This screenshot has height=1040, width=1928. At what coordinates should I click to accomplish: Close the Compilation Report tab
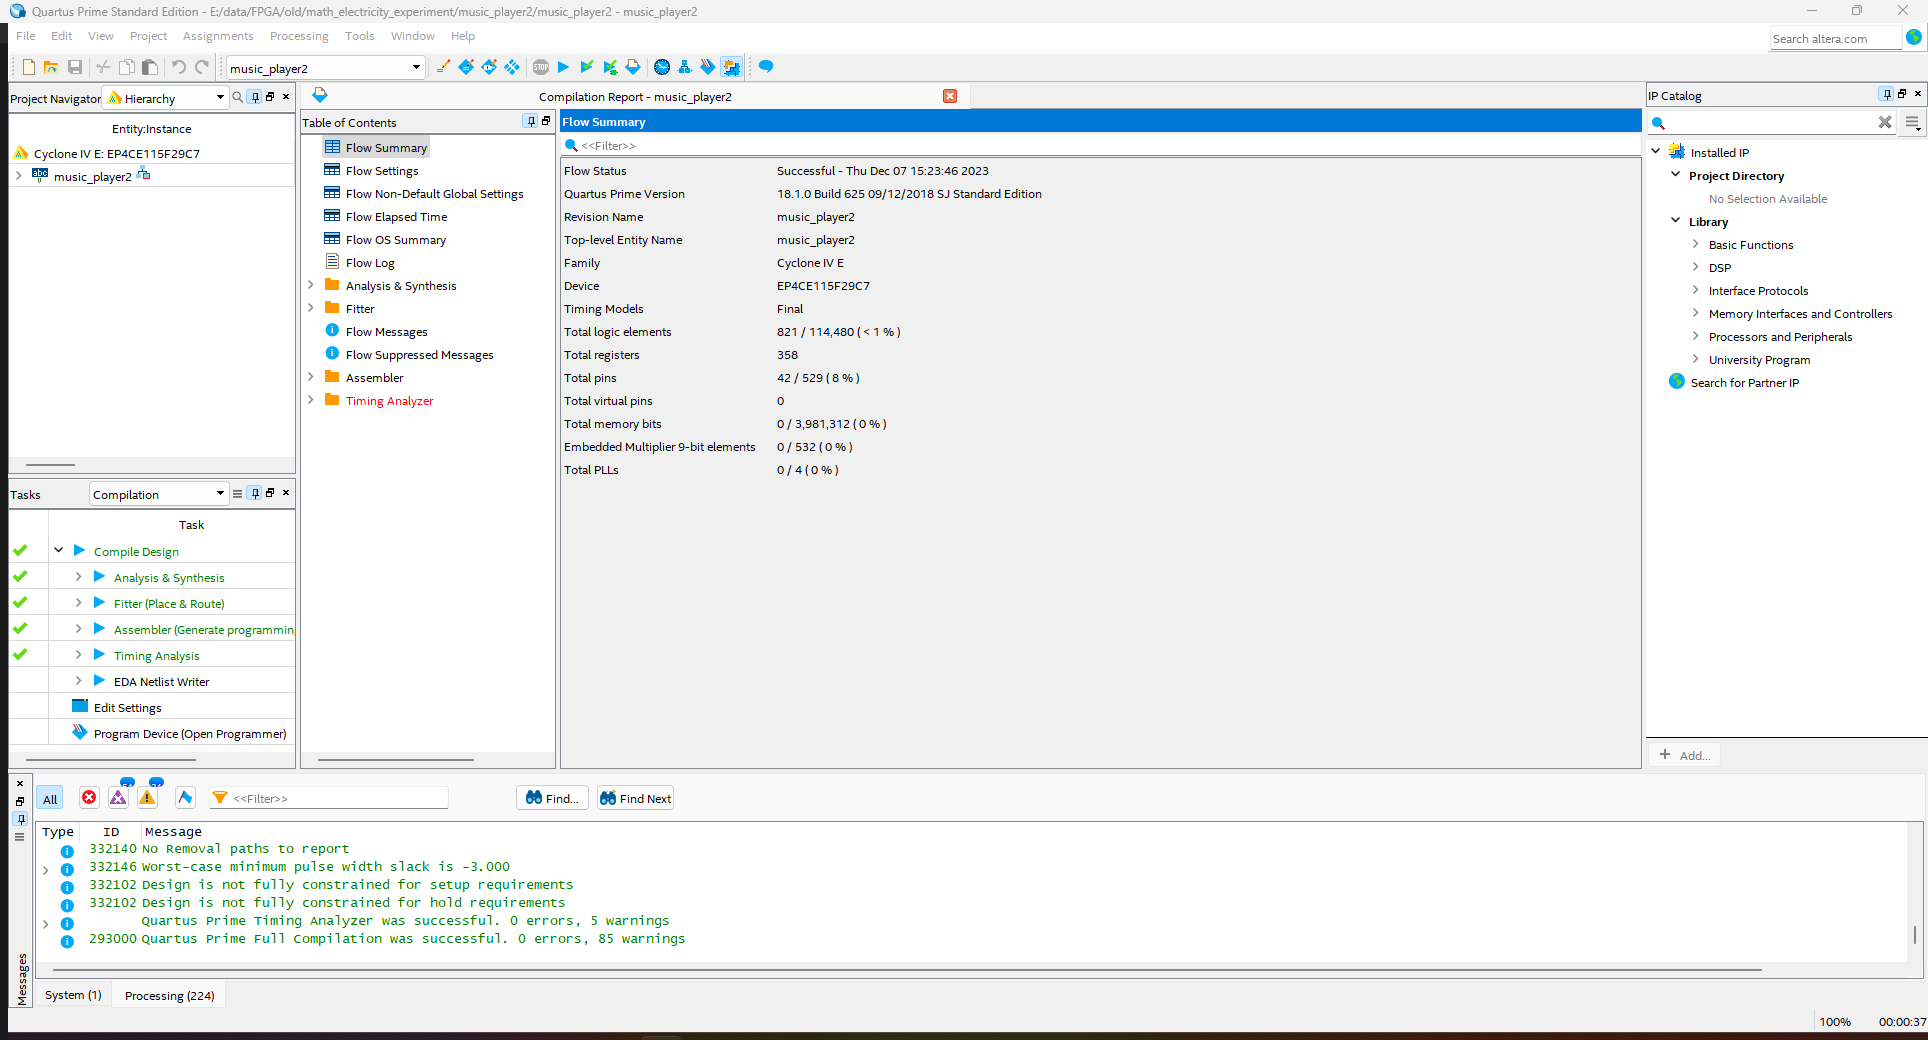pos(950,96)
